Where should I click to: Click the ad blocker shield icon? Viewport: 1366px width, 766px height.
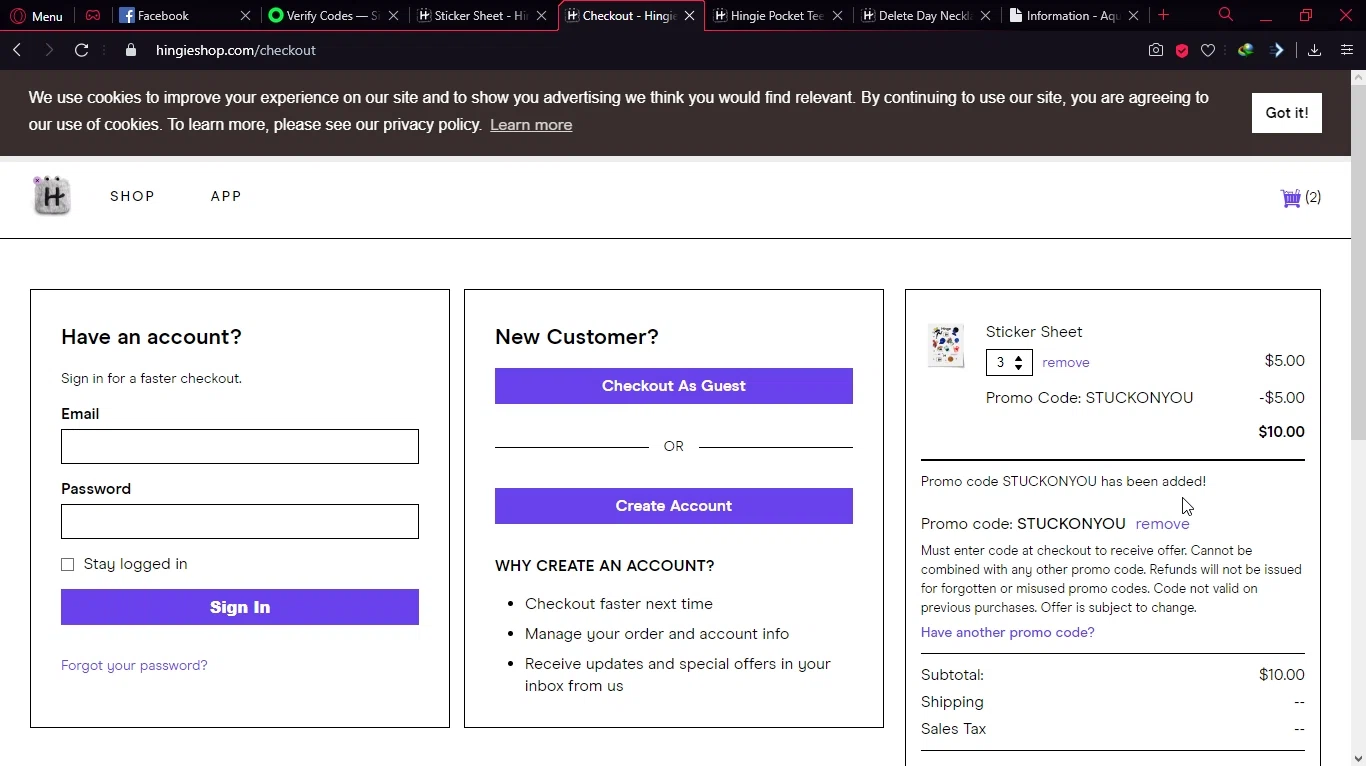(x=1182, y=50)
